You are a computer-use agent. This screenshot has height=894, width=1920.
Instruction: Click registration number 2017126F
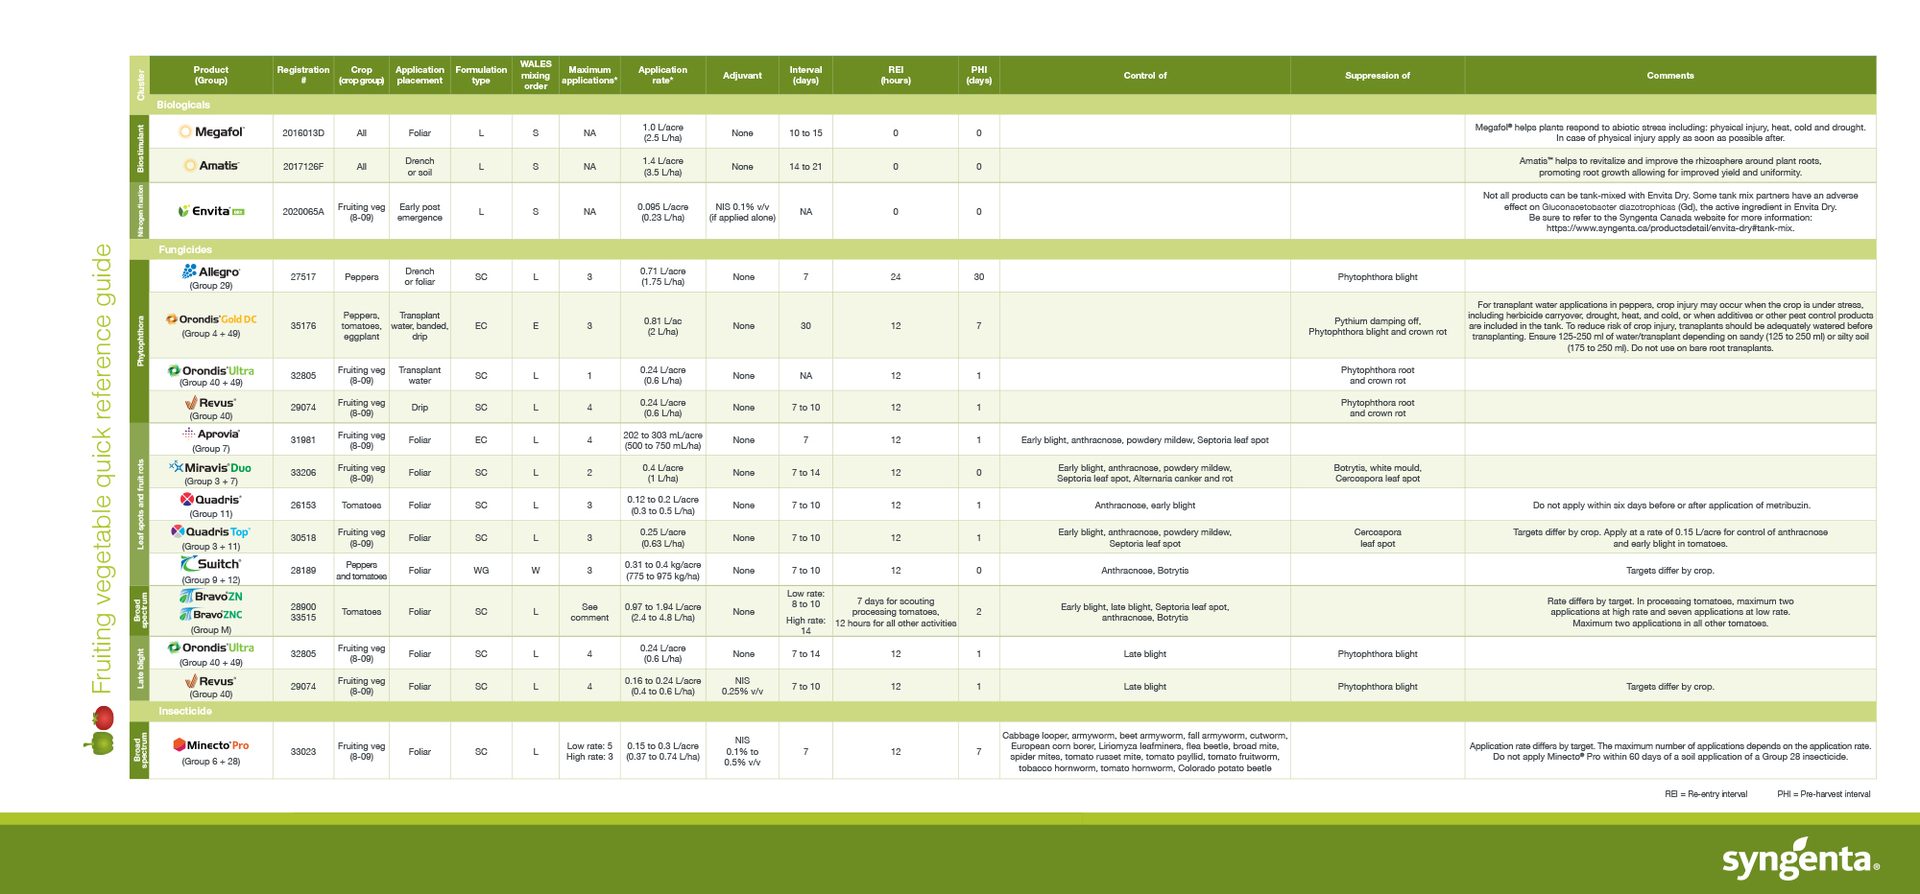coord(303,167)
